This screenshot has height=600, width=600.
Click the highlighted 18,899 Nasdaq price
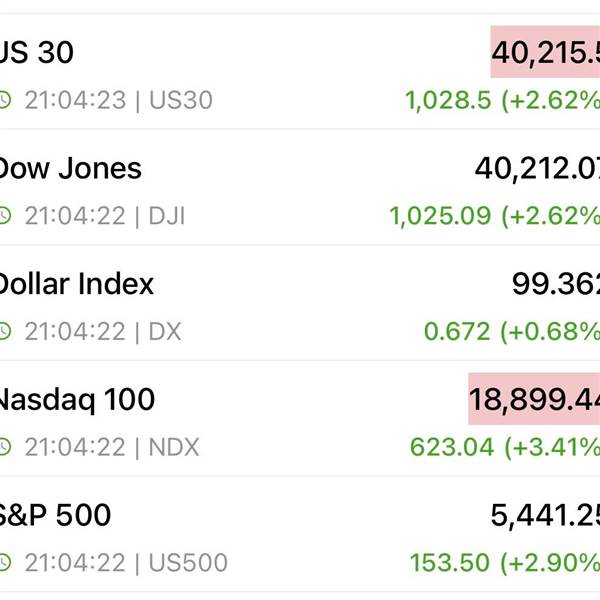tap(534, 399)
